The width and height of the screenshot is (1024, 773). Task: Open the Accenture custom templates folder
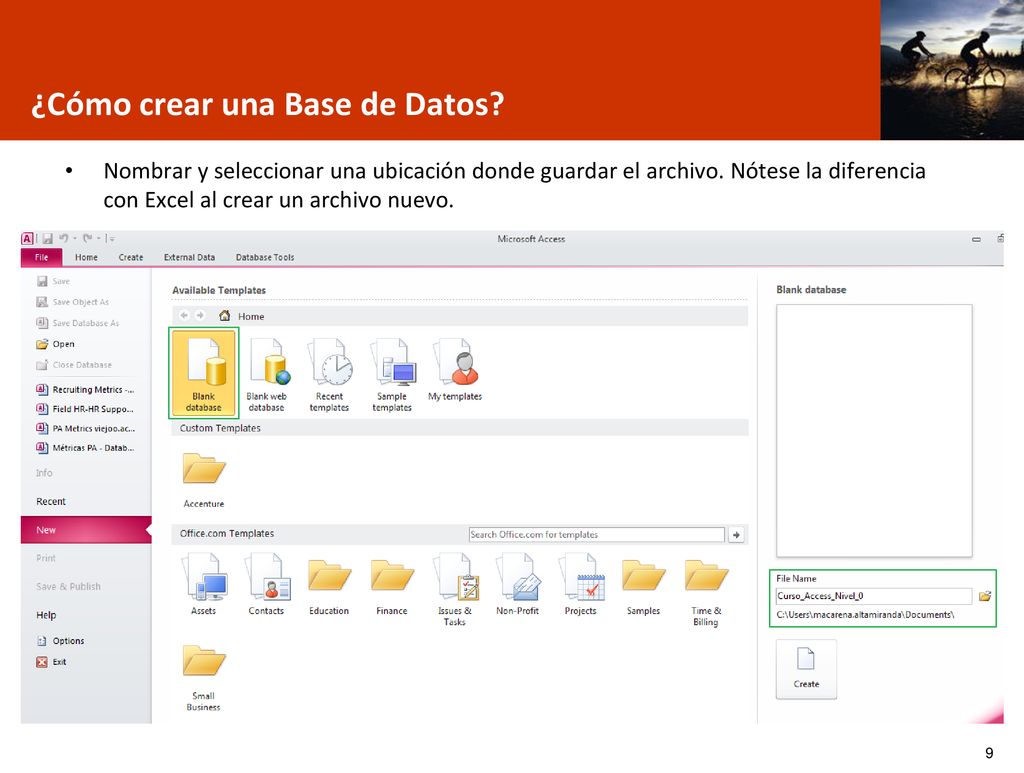coord(204,480)
